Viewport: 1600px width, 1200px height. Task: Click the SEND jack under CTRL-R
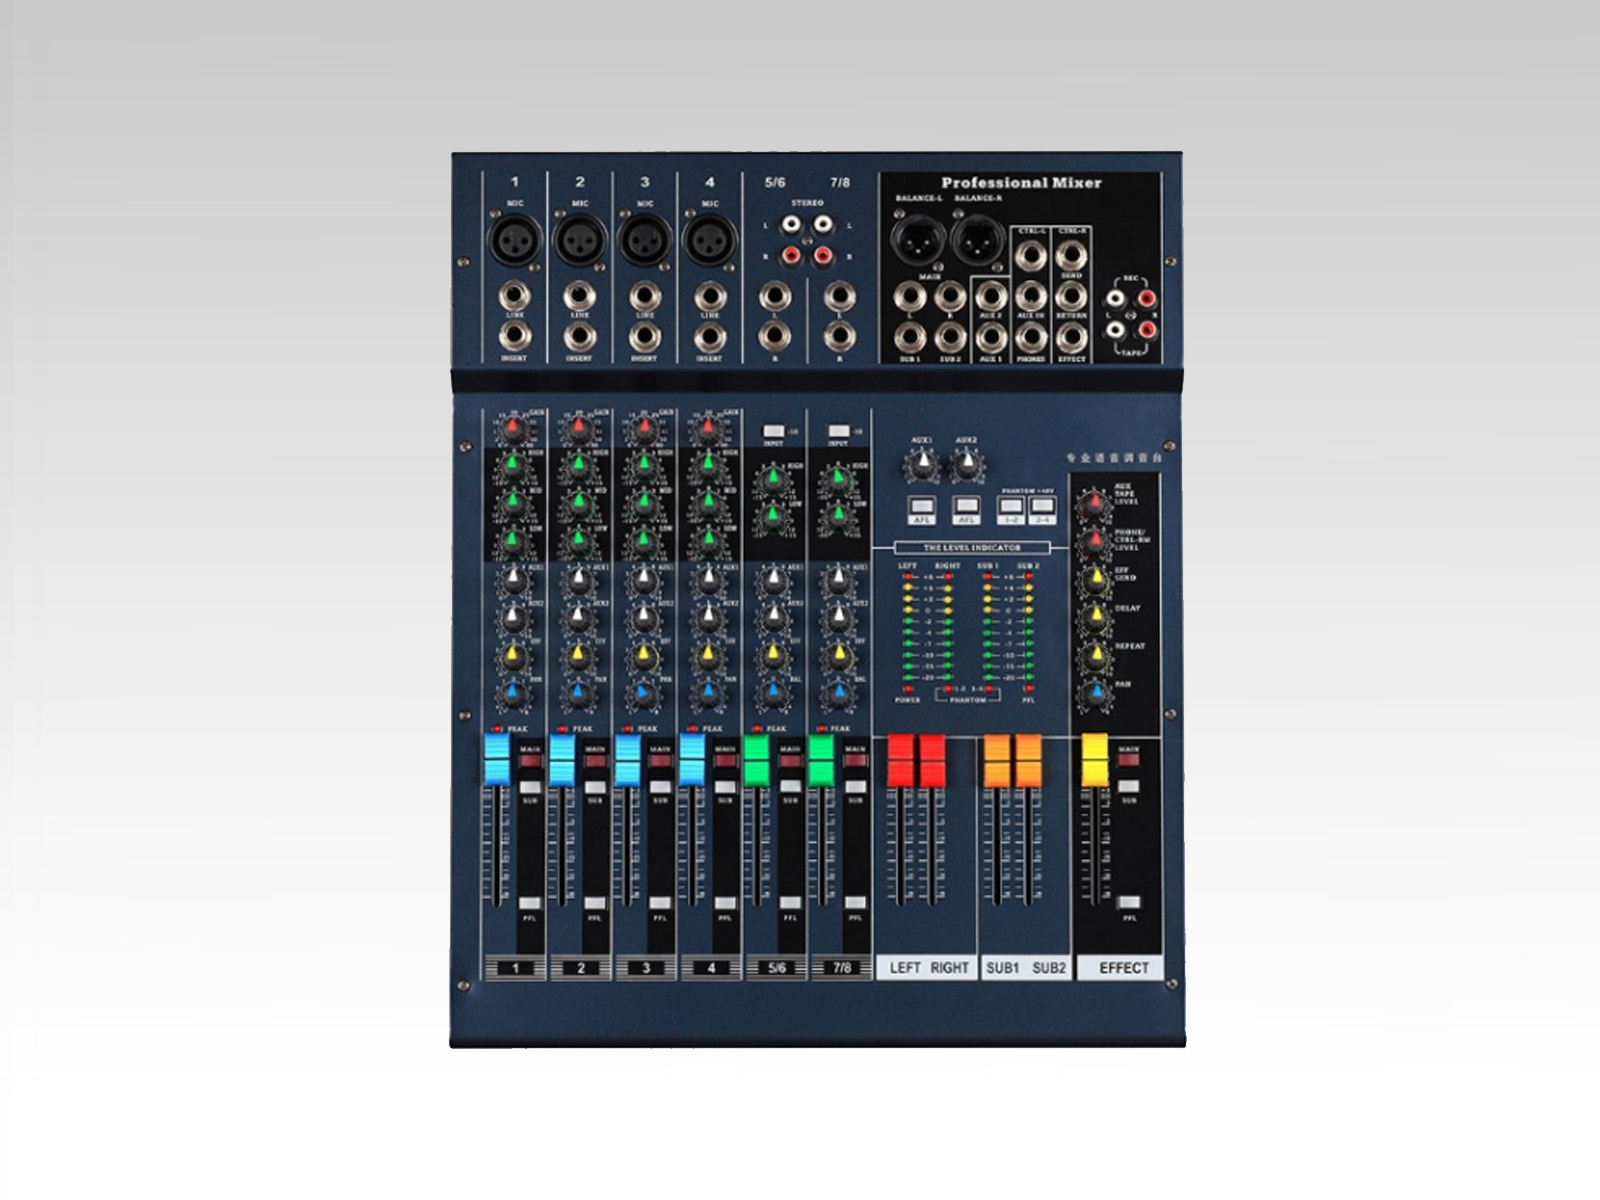click(1071, 255)
